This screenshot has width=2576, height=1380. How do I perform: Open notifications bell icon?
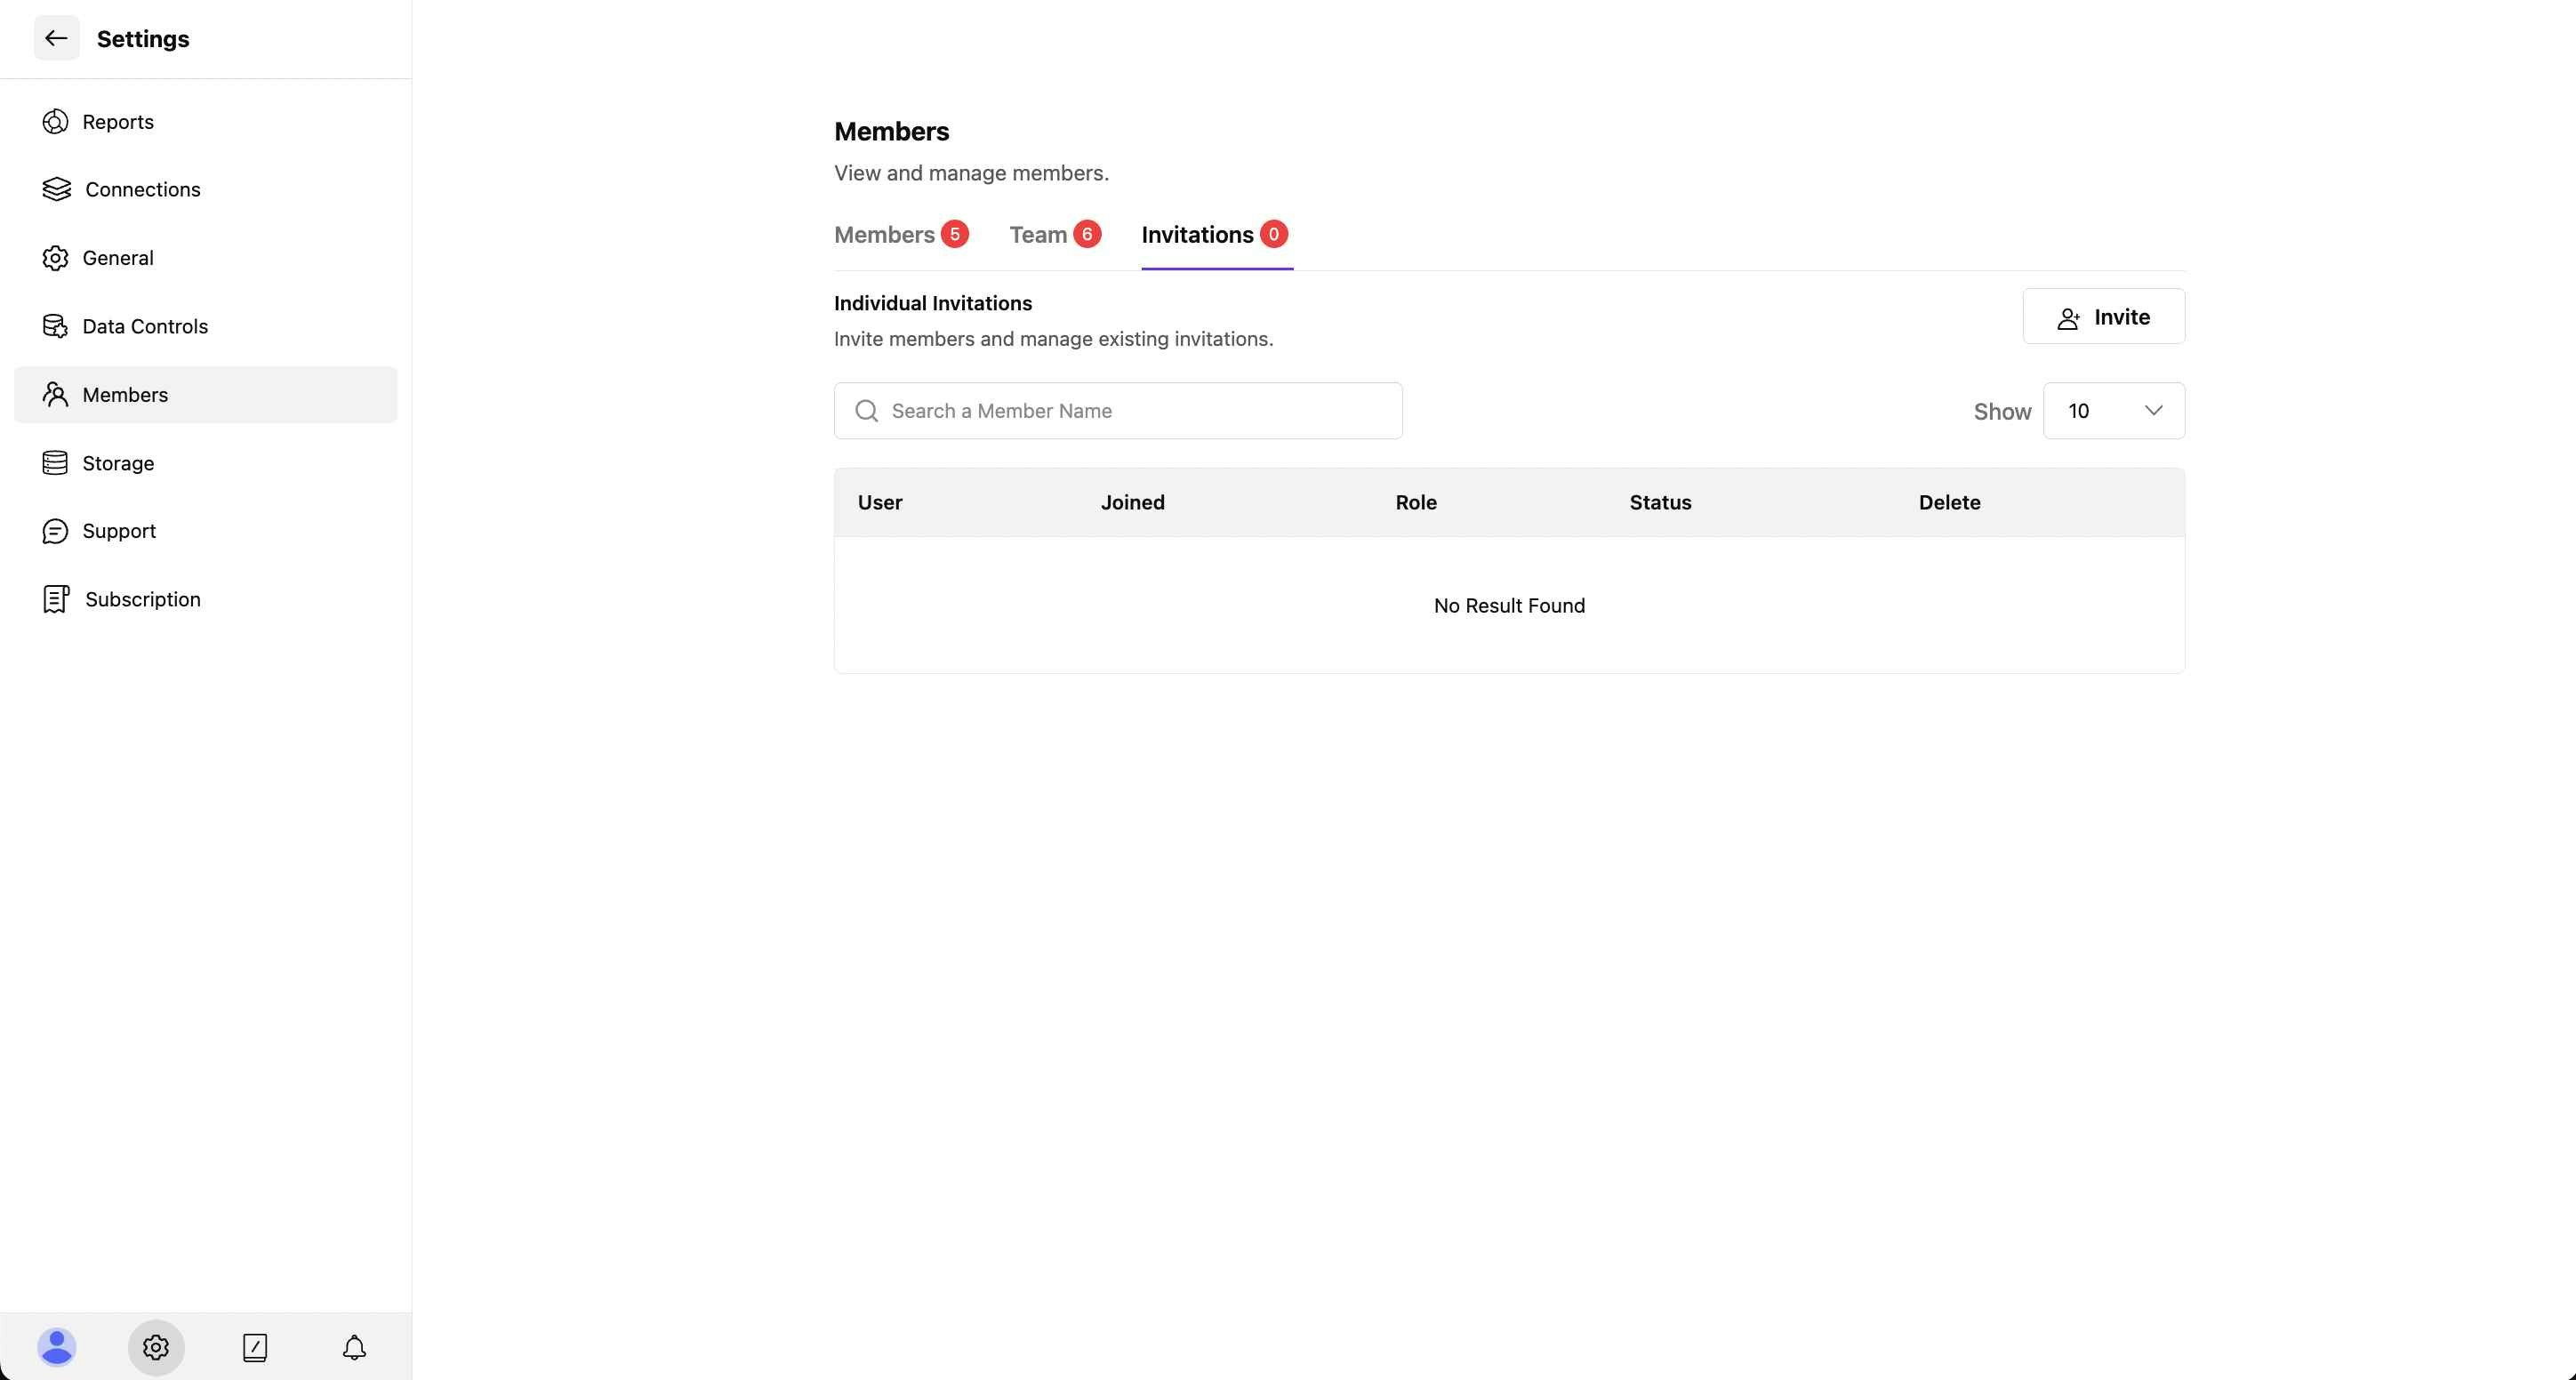pyautogui.click(x=354, y=1347)
